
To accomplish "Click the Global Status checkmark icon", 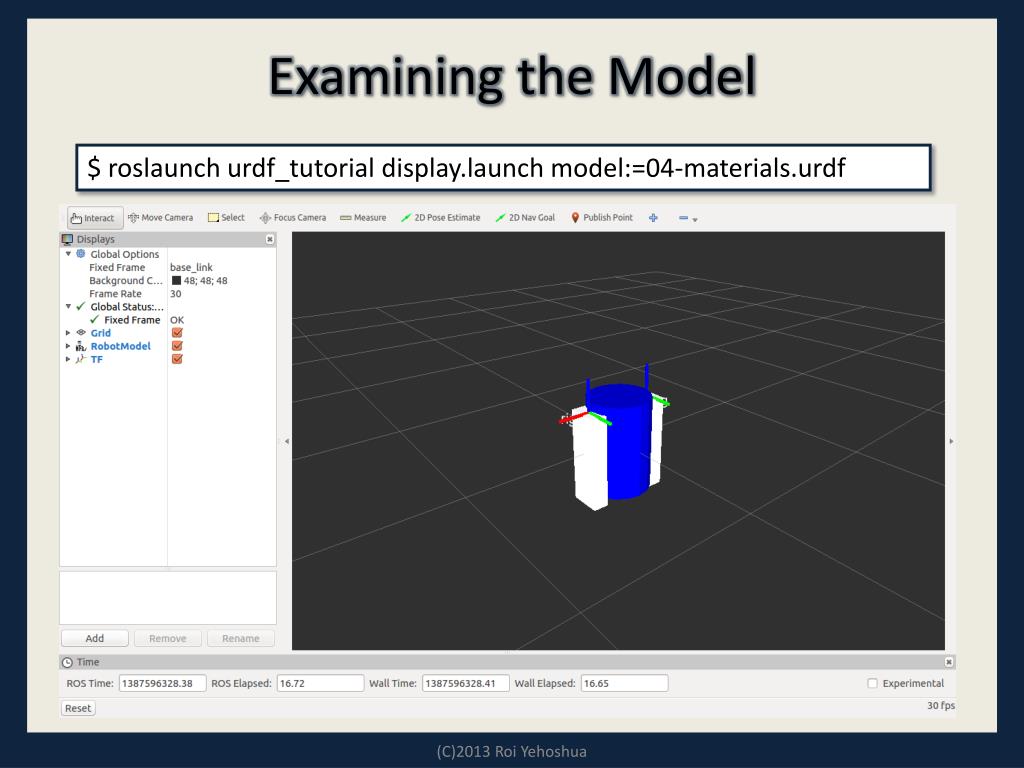I will [x=81, y=306].
